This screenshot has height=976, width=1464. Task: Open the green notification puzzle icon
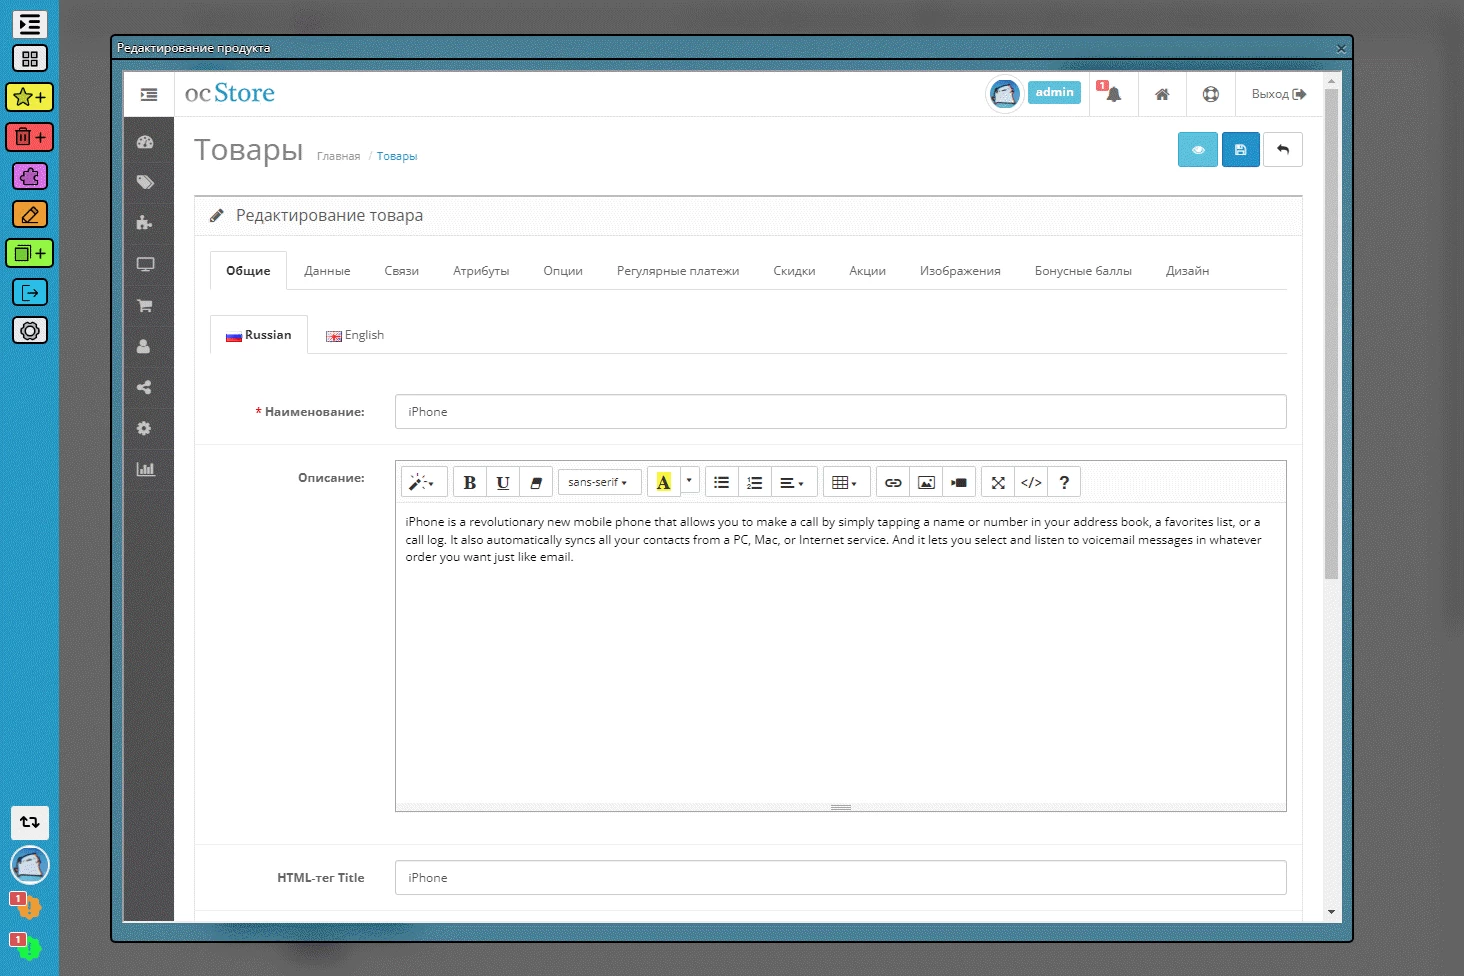coord(27,946)
